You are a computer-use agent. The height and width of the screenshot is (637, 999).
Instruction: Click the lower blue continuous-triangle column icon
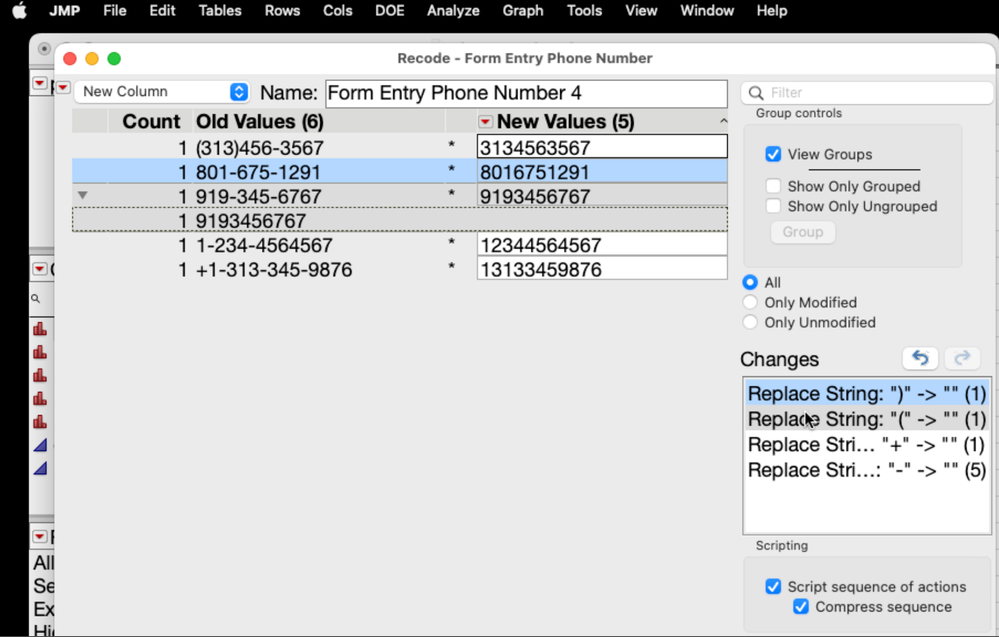pos(40,469)
